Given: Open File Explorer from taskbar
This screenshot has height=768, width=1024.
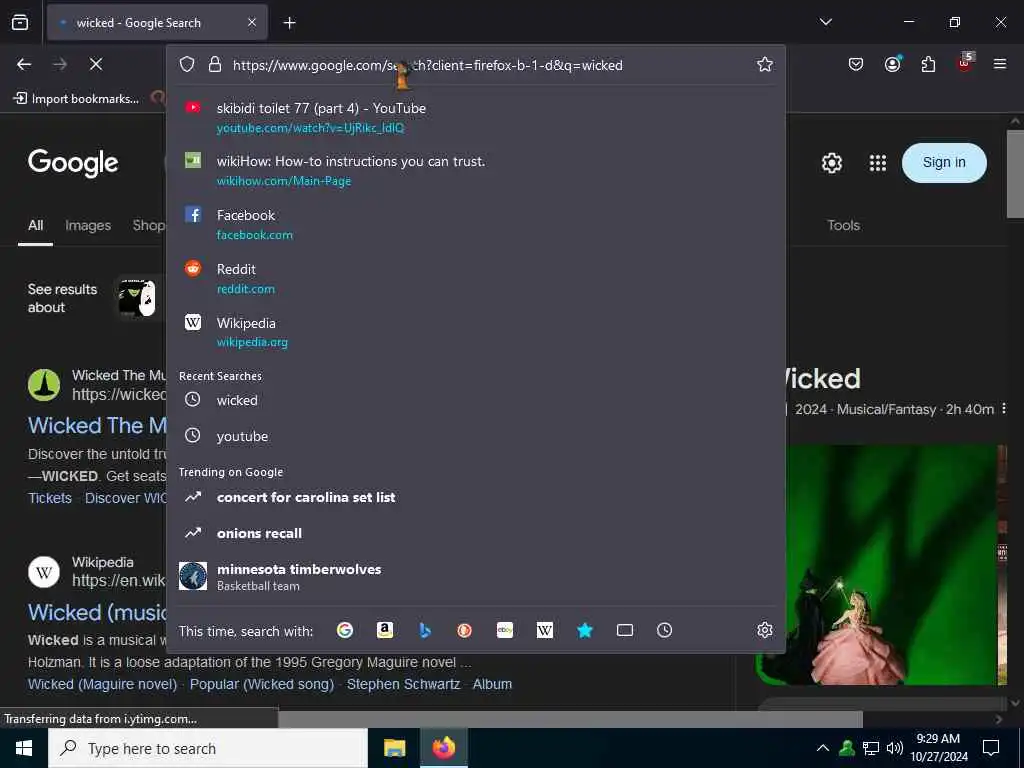Looking at the screenshot, I should pos(394,748).
